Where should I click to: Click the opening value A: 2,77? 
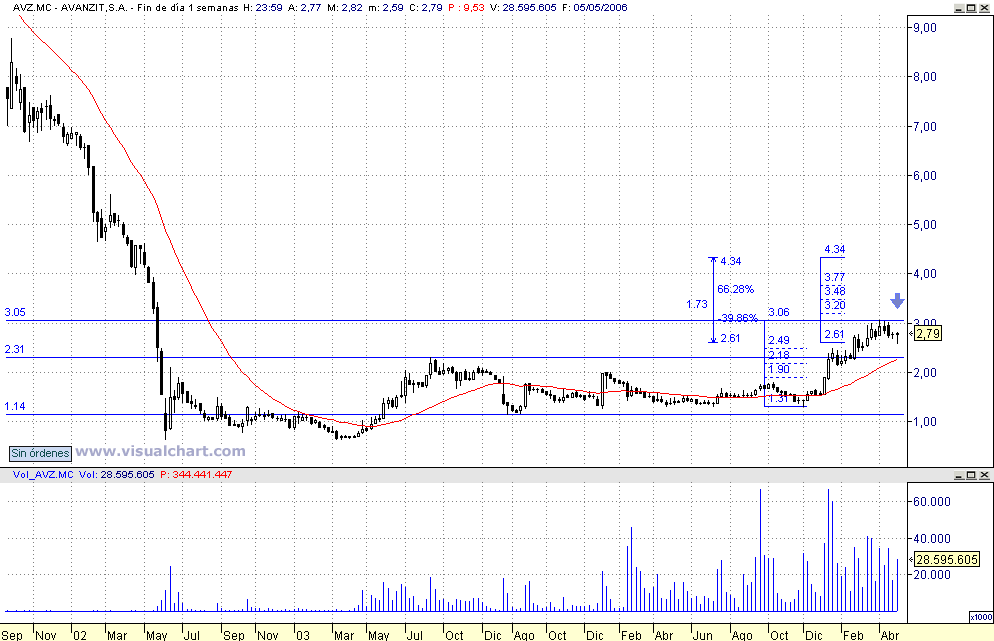[x=304, y=8]
